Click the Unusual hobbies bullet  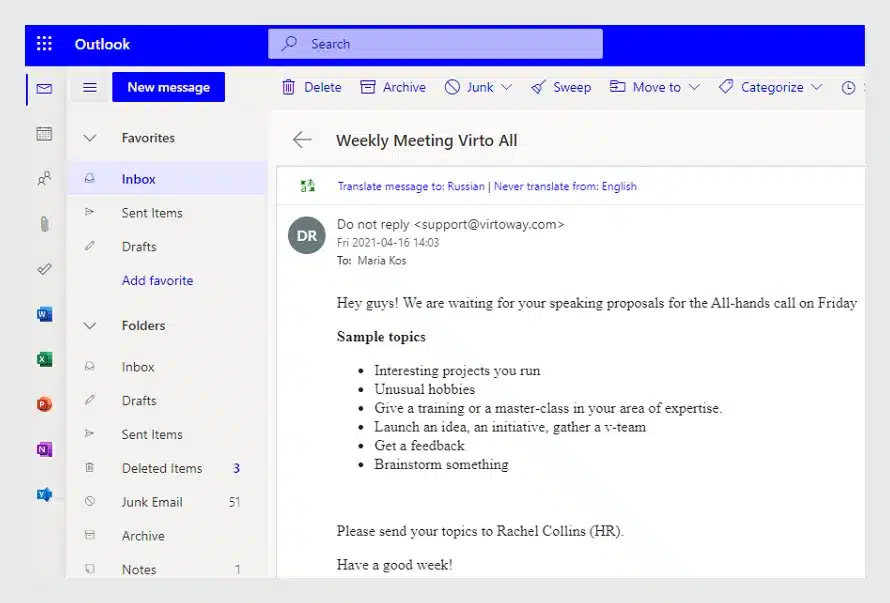coord(425,390)
